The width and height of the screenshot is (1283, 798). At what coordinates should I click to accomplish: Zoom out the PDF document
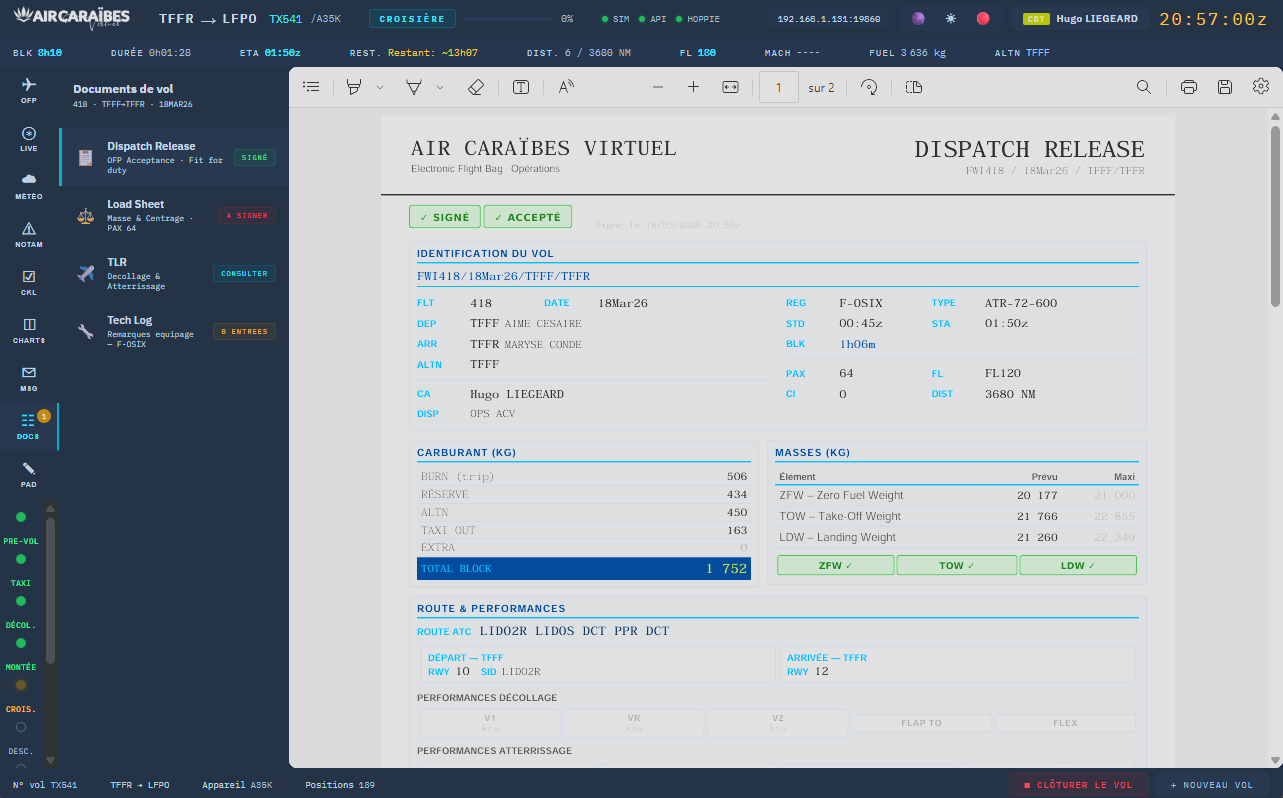click(658, 87)
